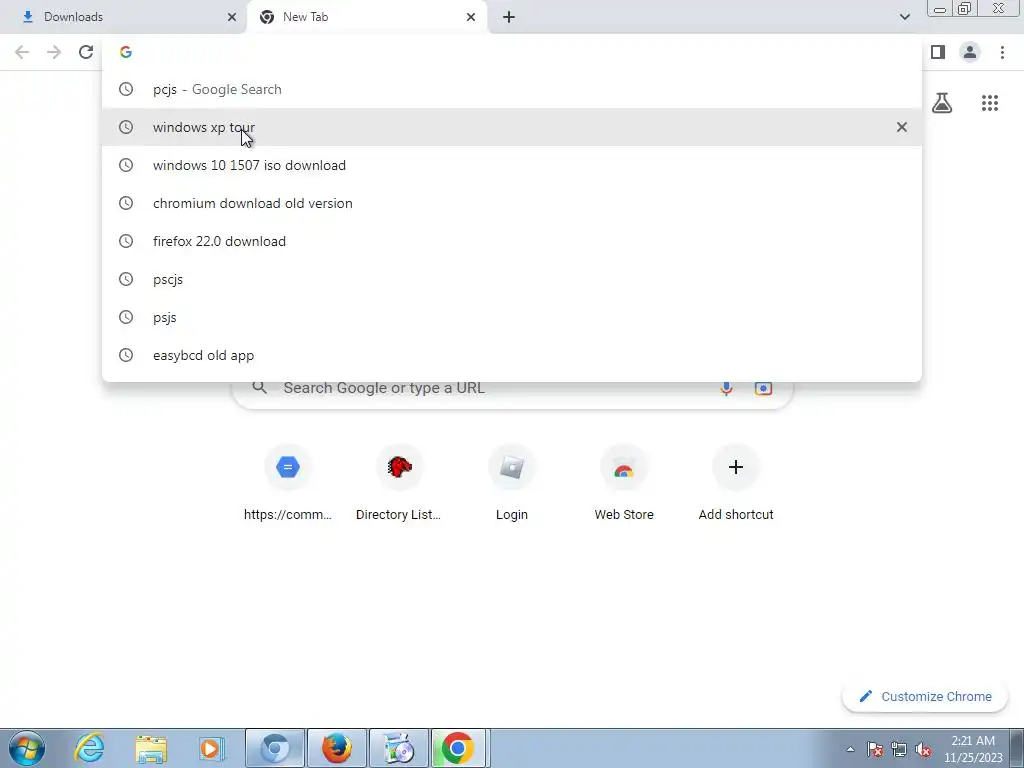Open Windows Explorer from taskbar
The width and height of the screenshot is (1024, 768).
(x=151, y=748)
